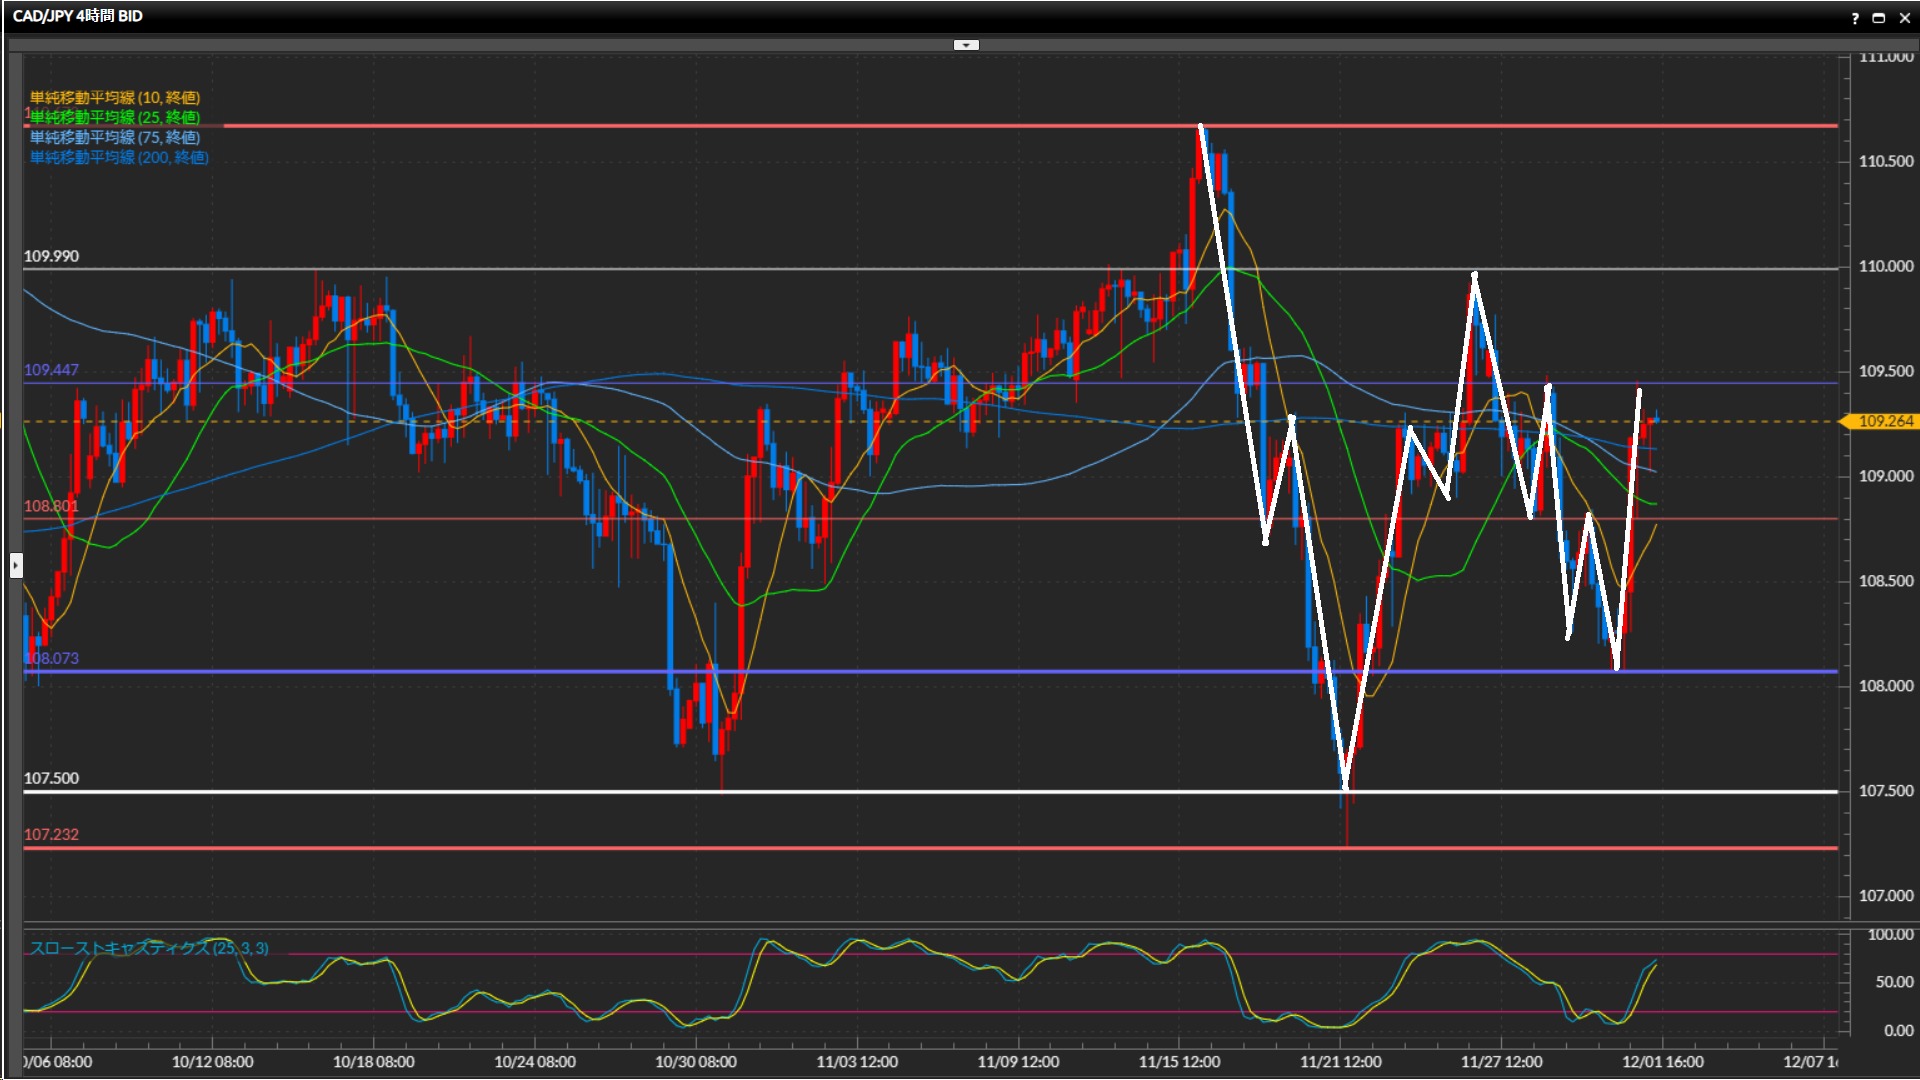
Task: Click the CAD/JPY 4時間 BID title
Action: [x=78, y=16]
